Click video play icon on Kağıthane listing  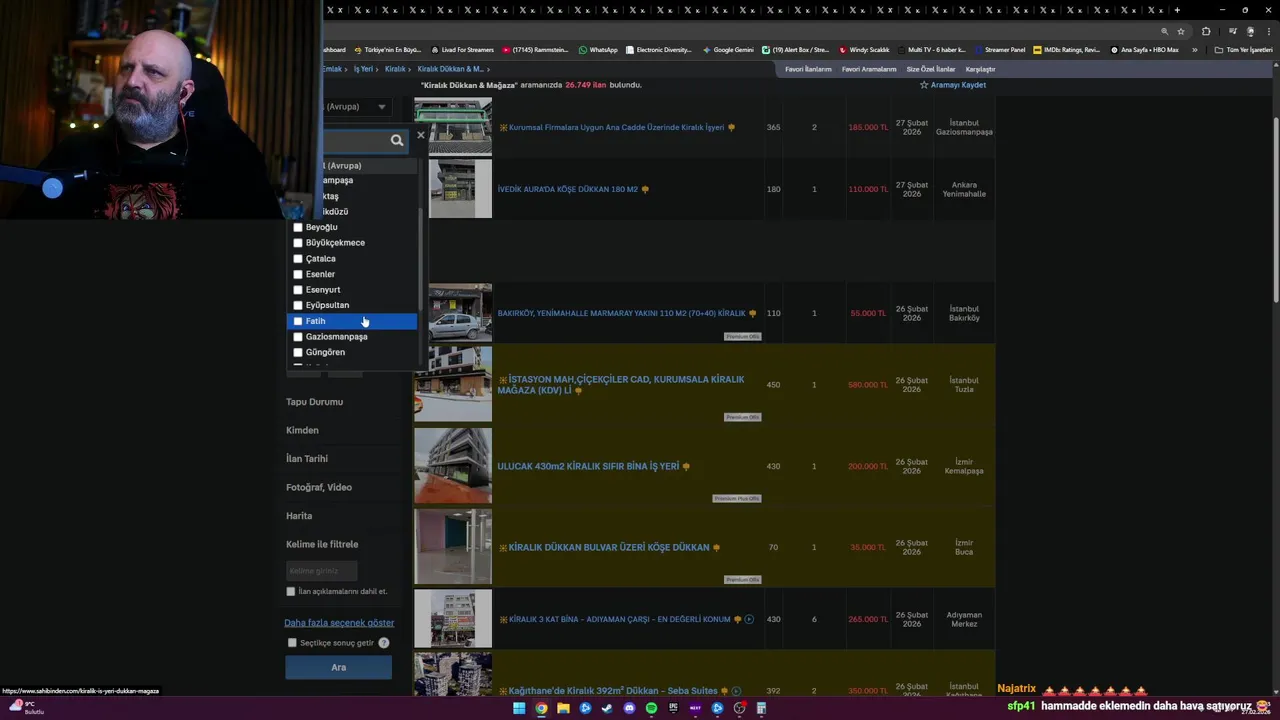(736, 691)
